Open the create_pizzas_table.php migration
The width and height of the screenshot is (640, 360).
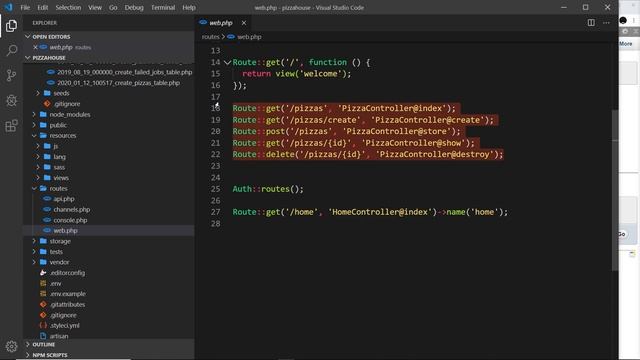click(118, 83)
